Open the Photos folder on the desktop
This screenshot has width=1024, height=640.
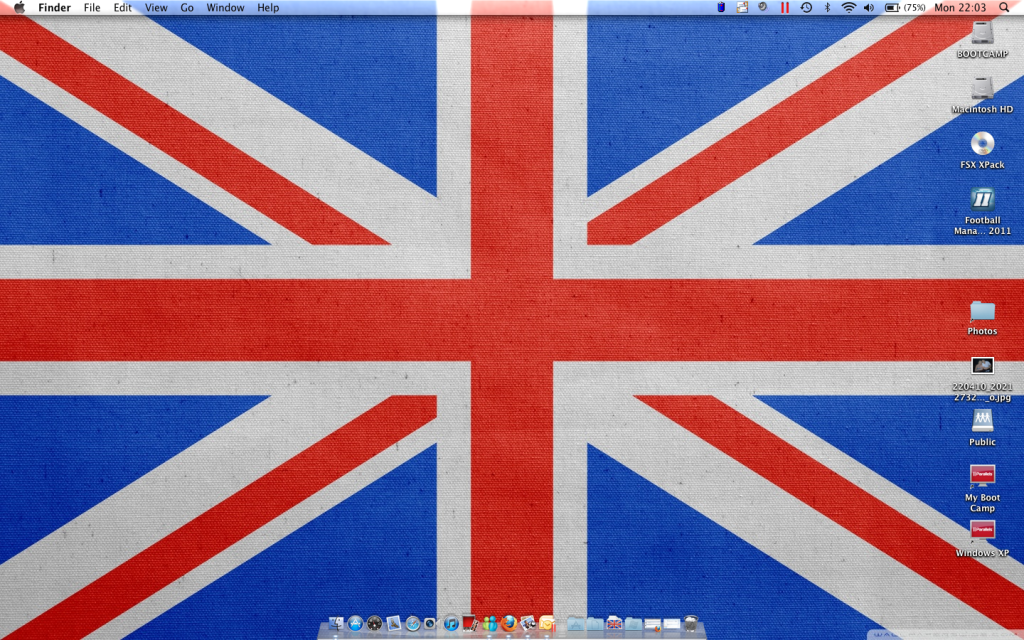pyautogui.click(x=981, y=310)
